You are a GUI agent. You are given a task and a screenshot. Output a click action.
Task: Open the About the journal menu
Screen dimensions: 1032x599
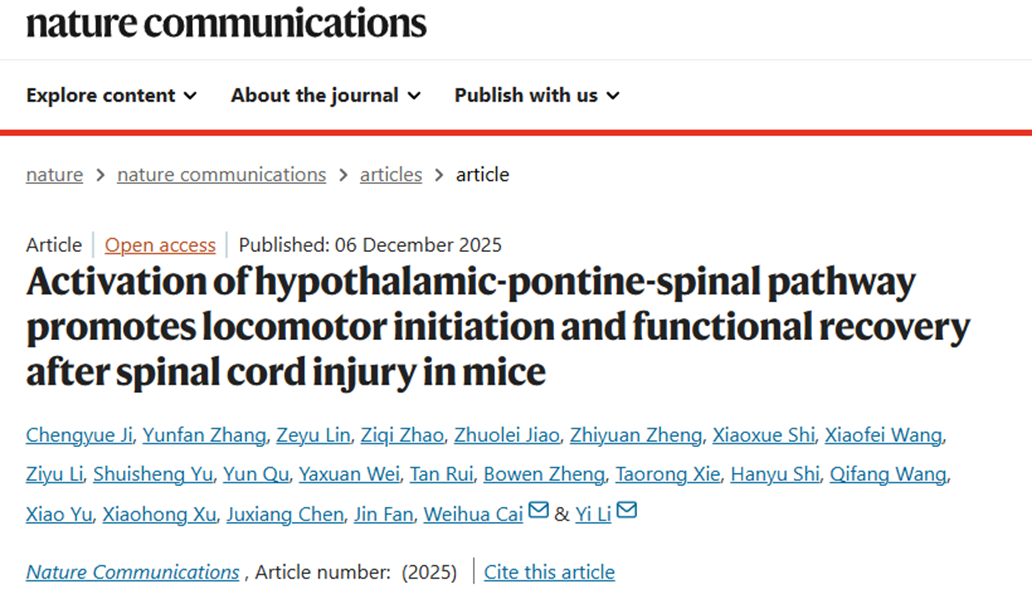coord(326,95)
